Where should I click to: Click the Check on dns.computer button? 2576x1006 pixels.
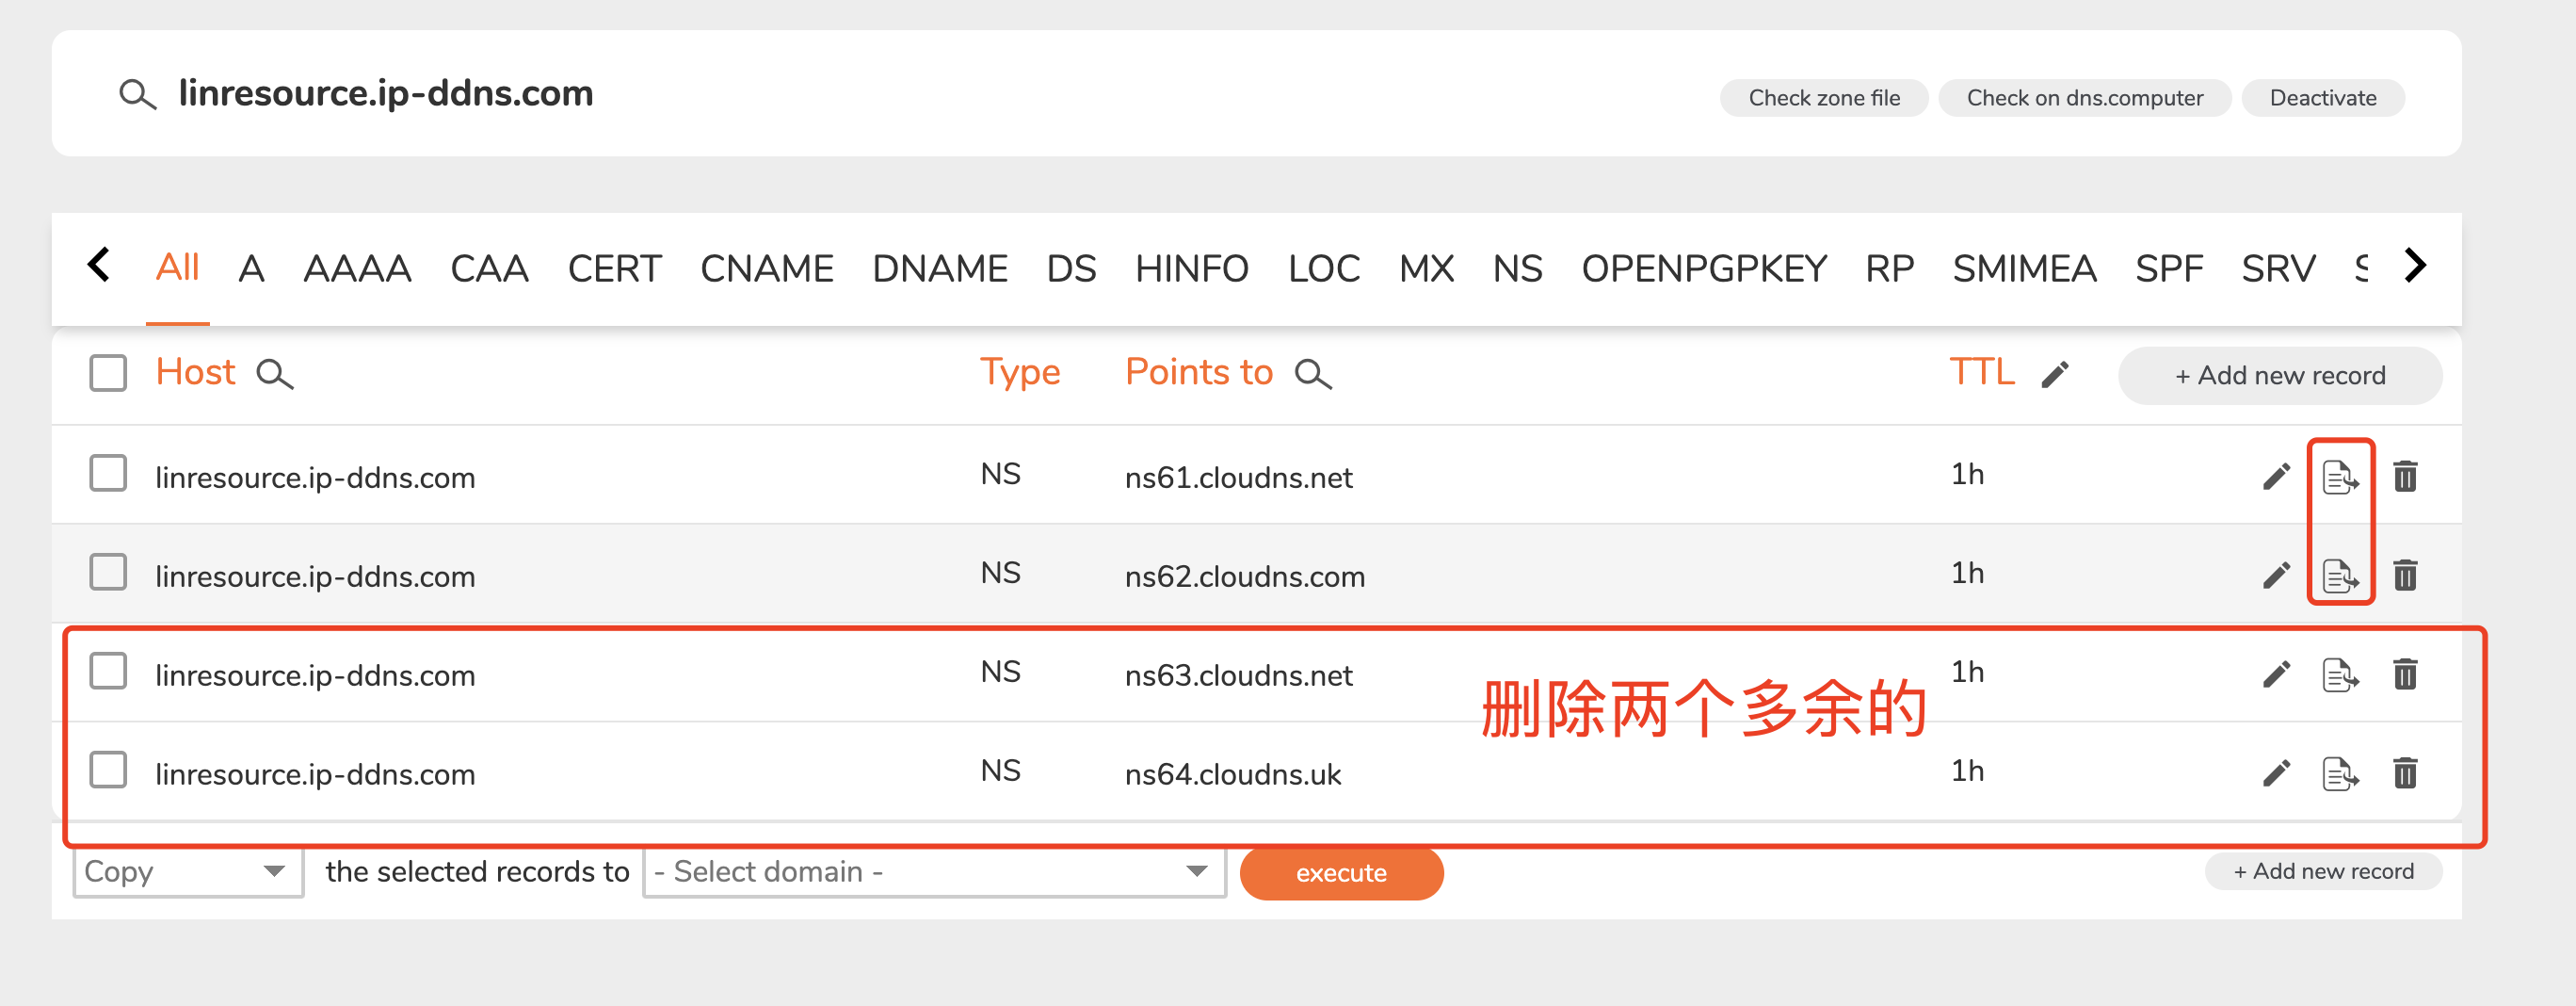coord(2085,98)
